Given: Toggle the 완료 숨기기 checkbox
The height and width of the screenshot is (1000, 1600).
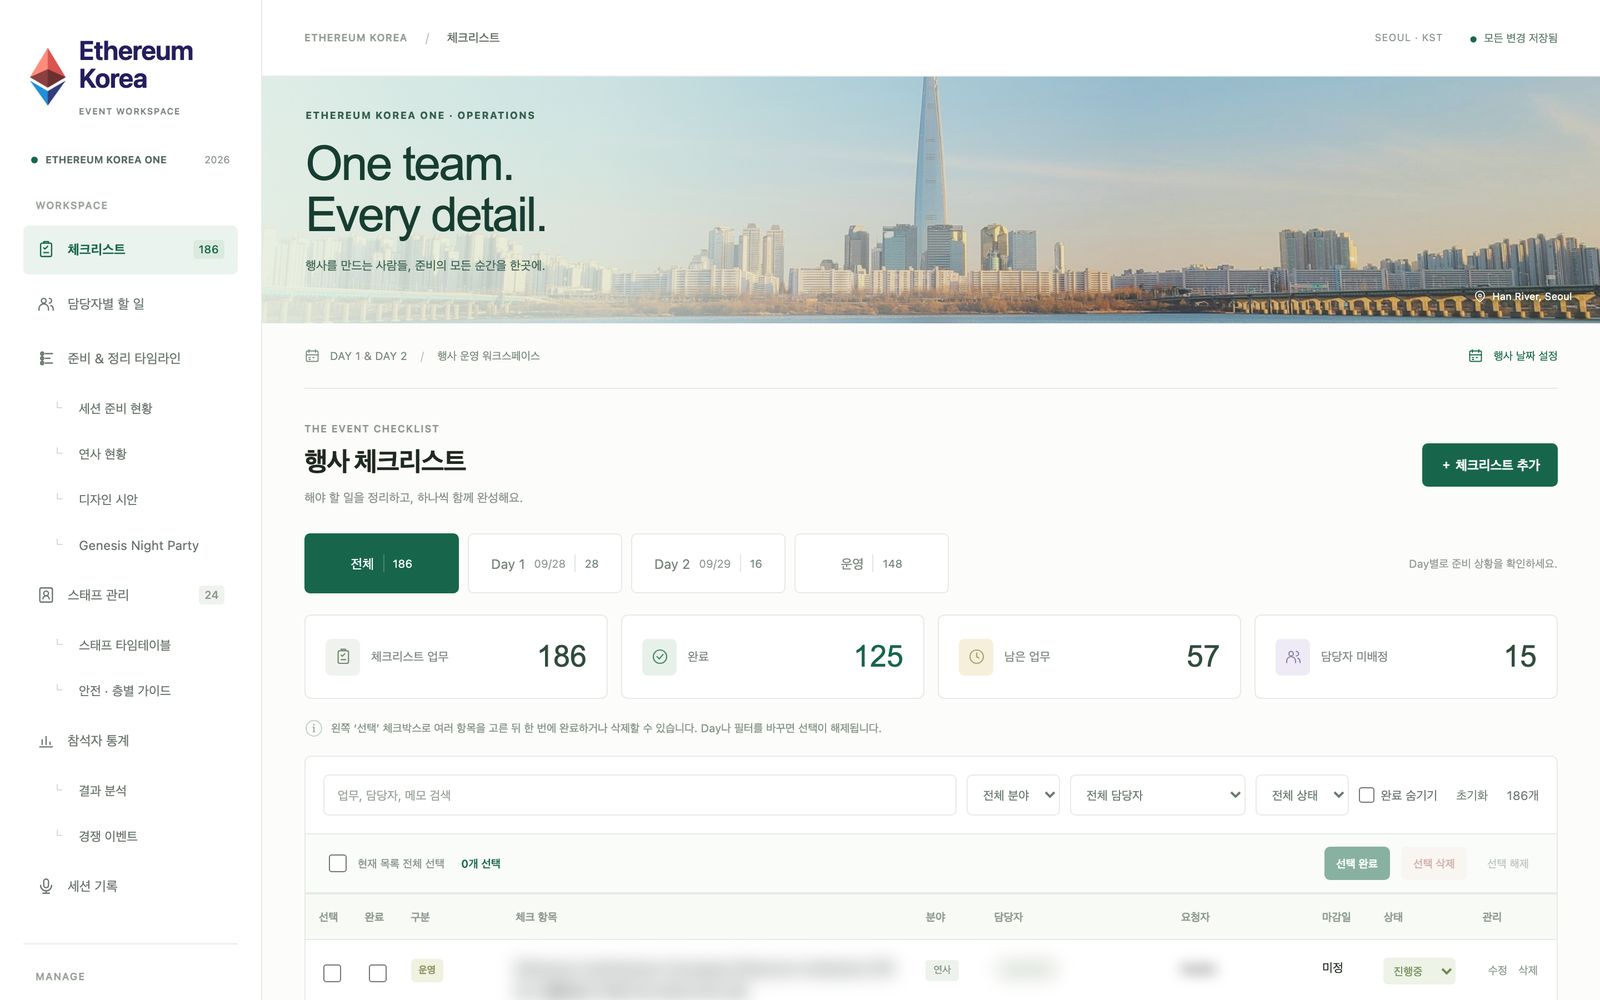Looking at the screenshot, I should point(1366,795).
